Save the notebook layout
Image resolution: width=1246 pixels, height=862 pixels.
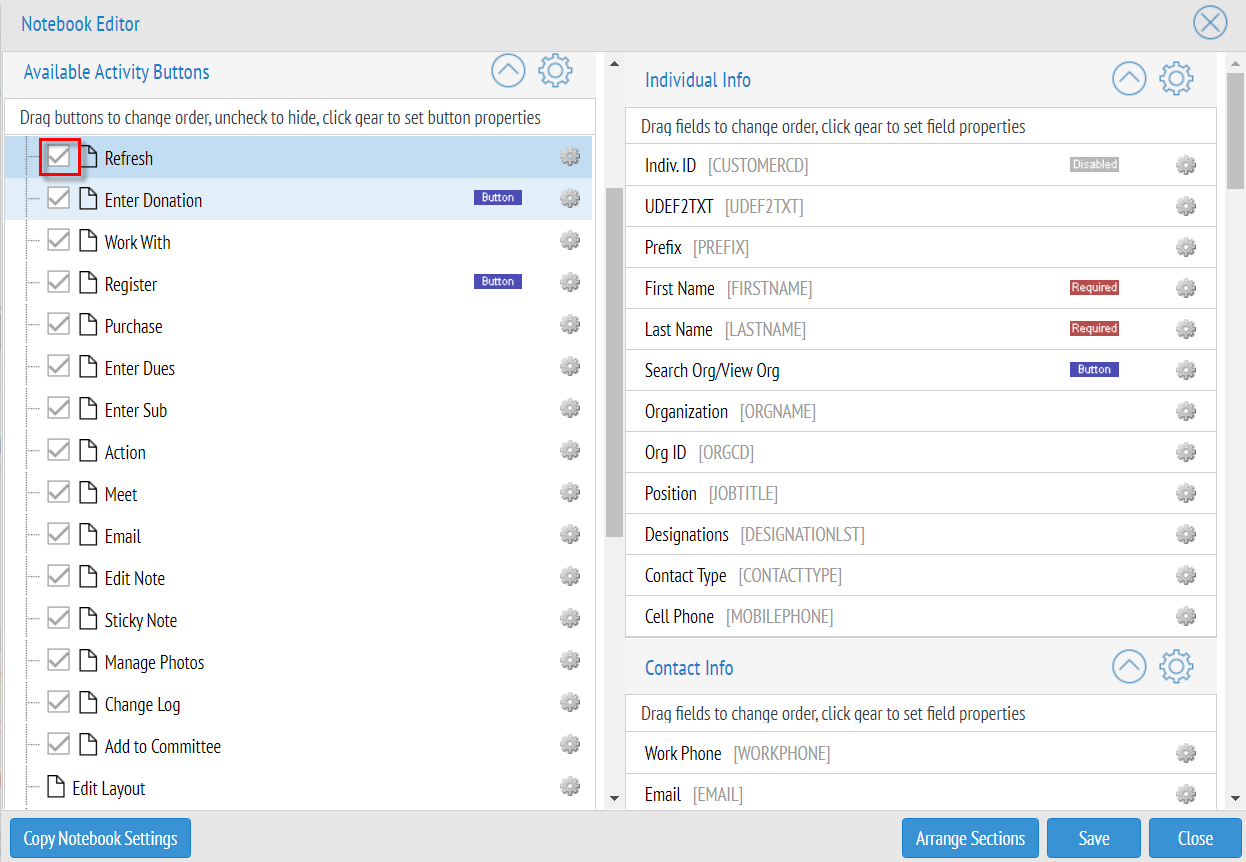click(x=1094, y=838)
